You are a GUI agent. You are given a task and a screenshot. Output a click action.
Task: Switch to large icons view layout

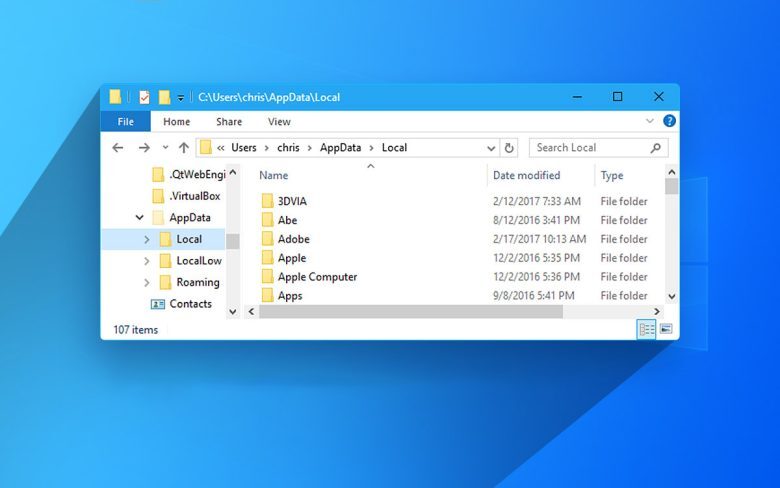point(666,329)
